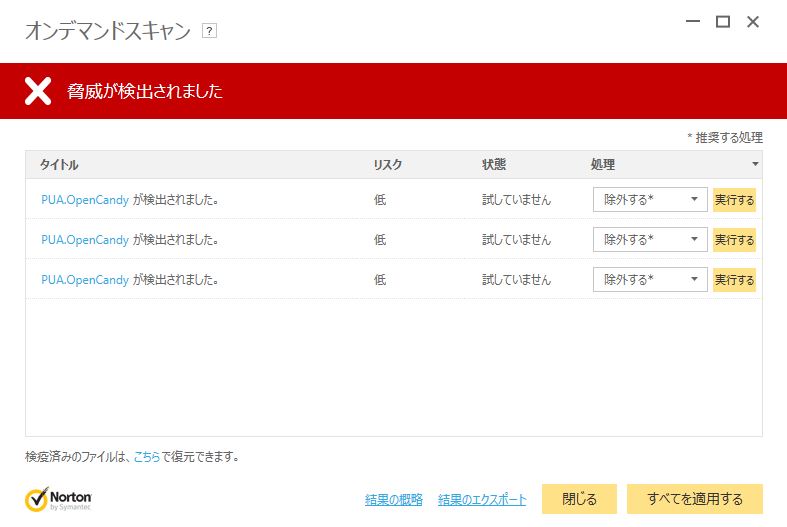Click the こちら restore link

pyautogui.click(x=147, y=457)
